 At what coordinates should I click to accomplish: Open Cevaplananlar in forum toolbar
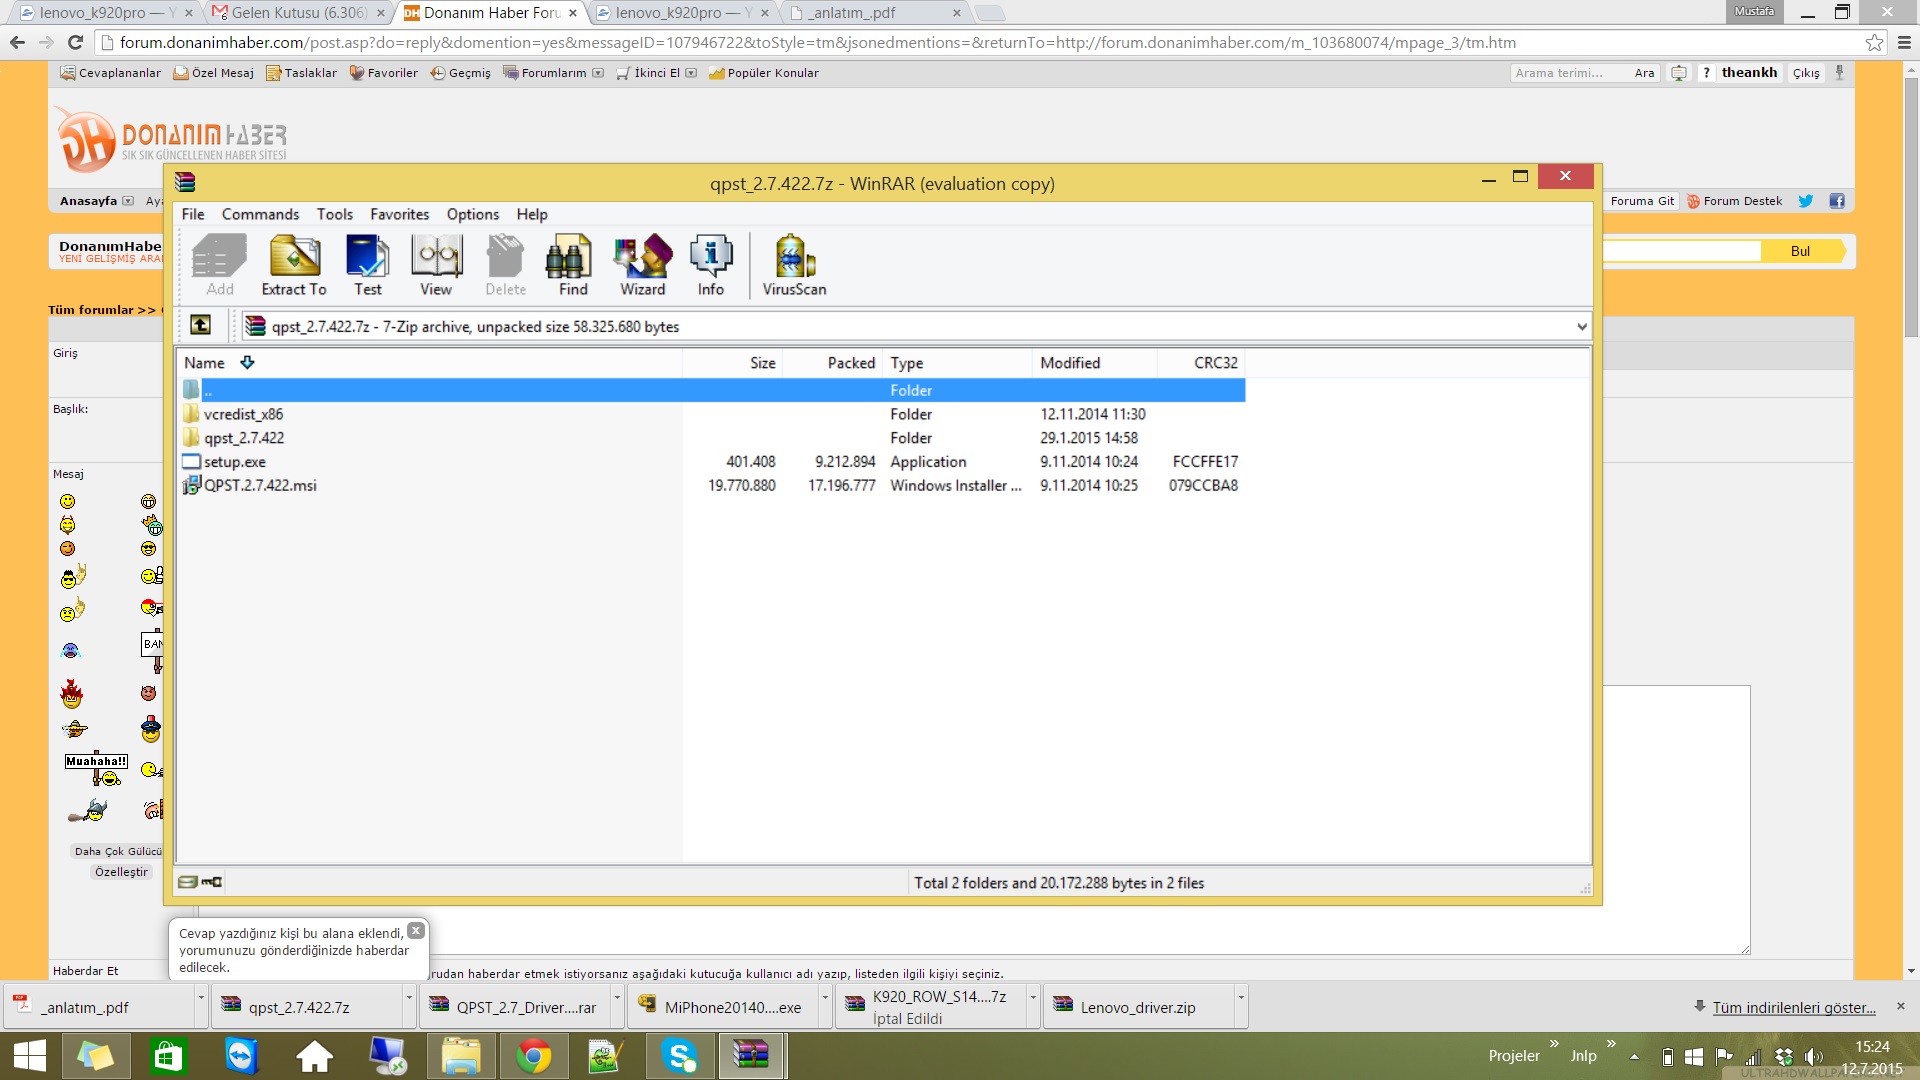pyautogui.click(x=110, y=73)
